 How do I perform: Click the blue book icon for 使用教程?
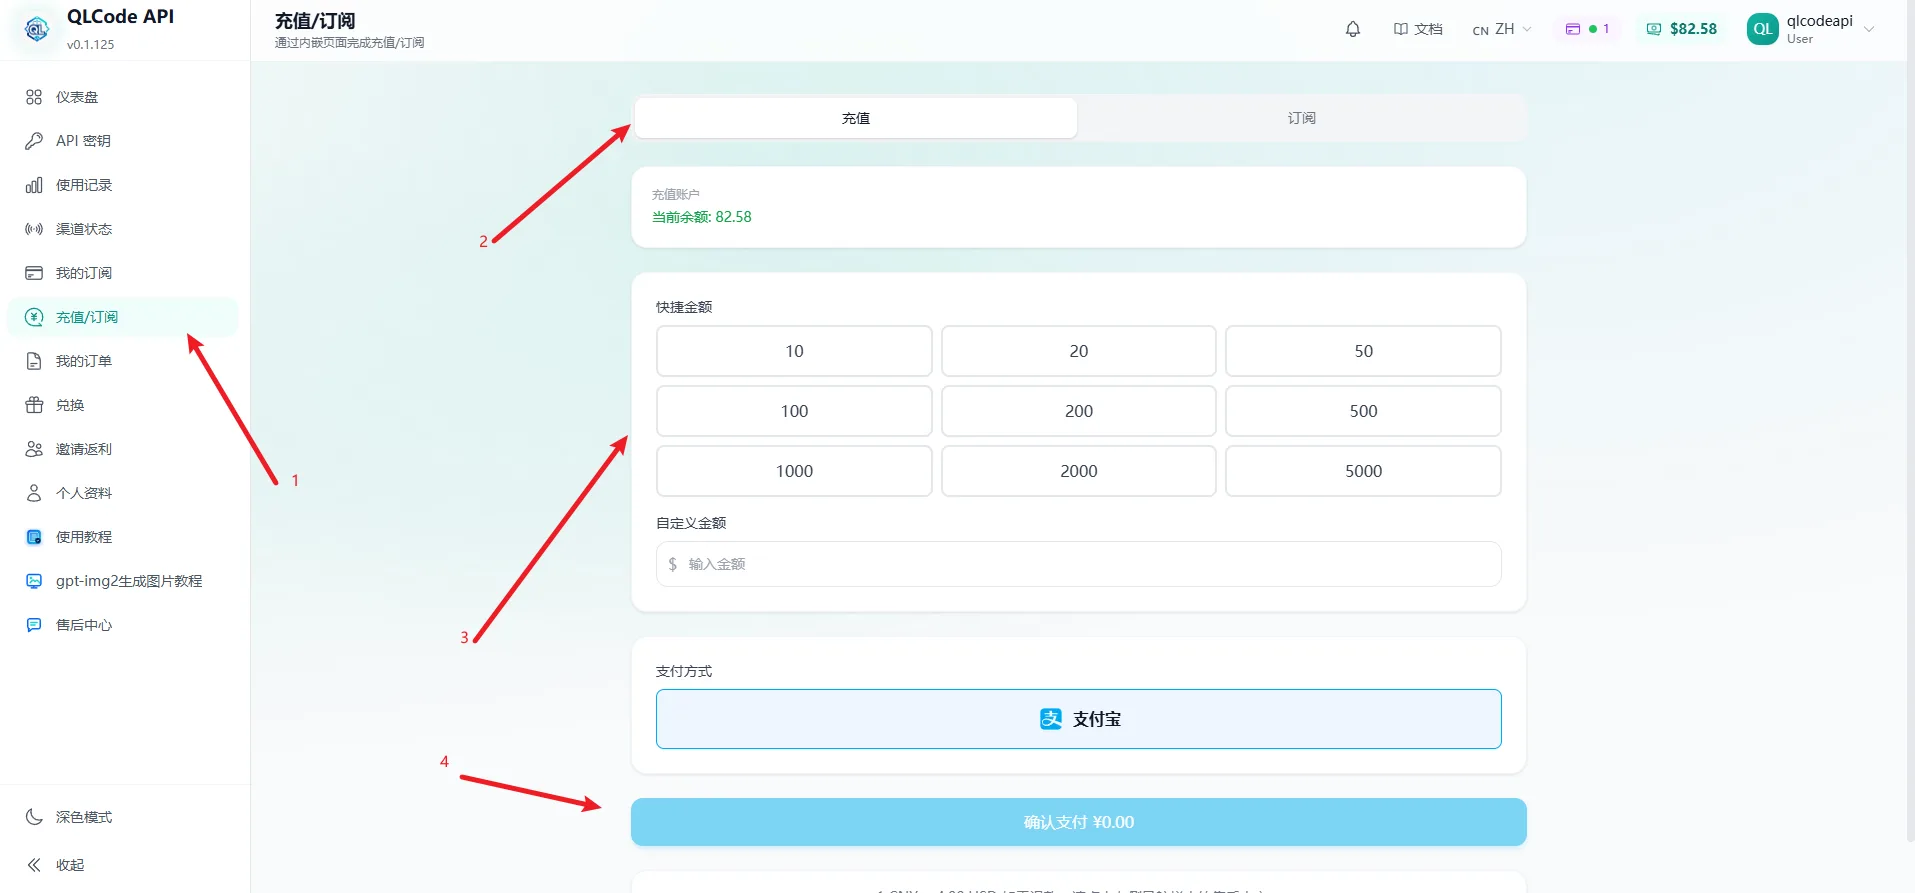(x=34, y=537)
